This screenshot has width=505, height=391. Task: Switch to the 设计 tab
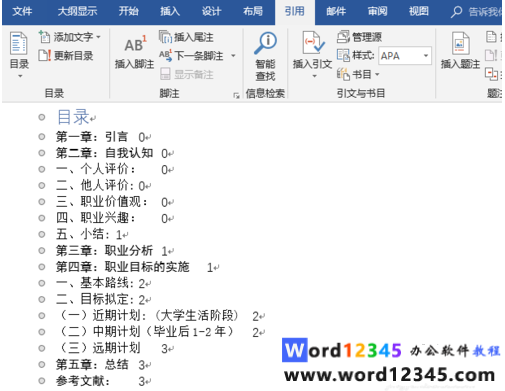211,12
